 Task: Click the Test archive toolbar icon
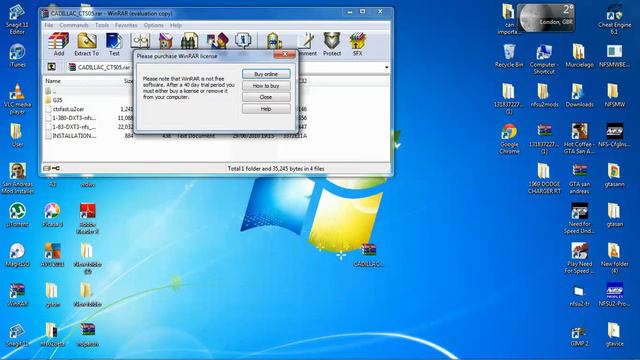point(114,44)
